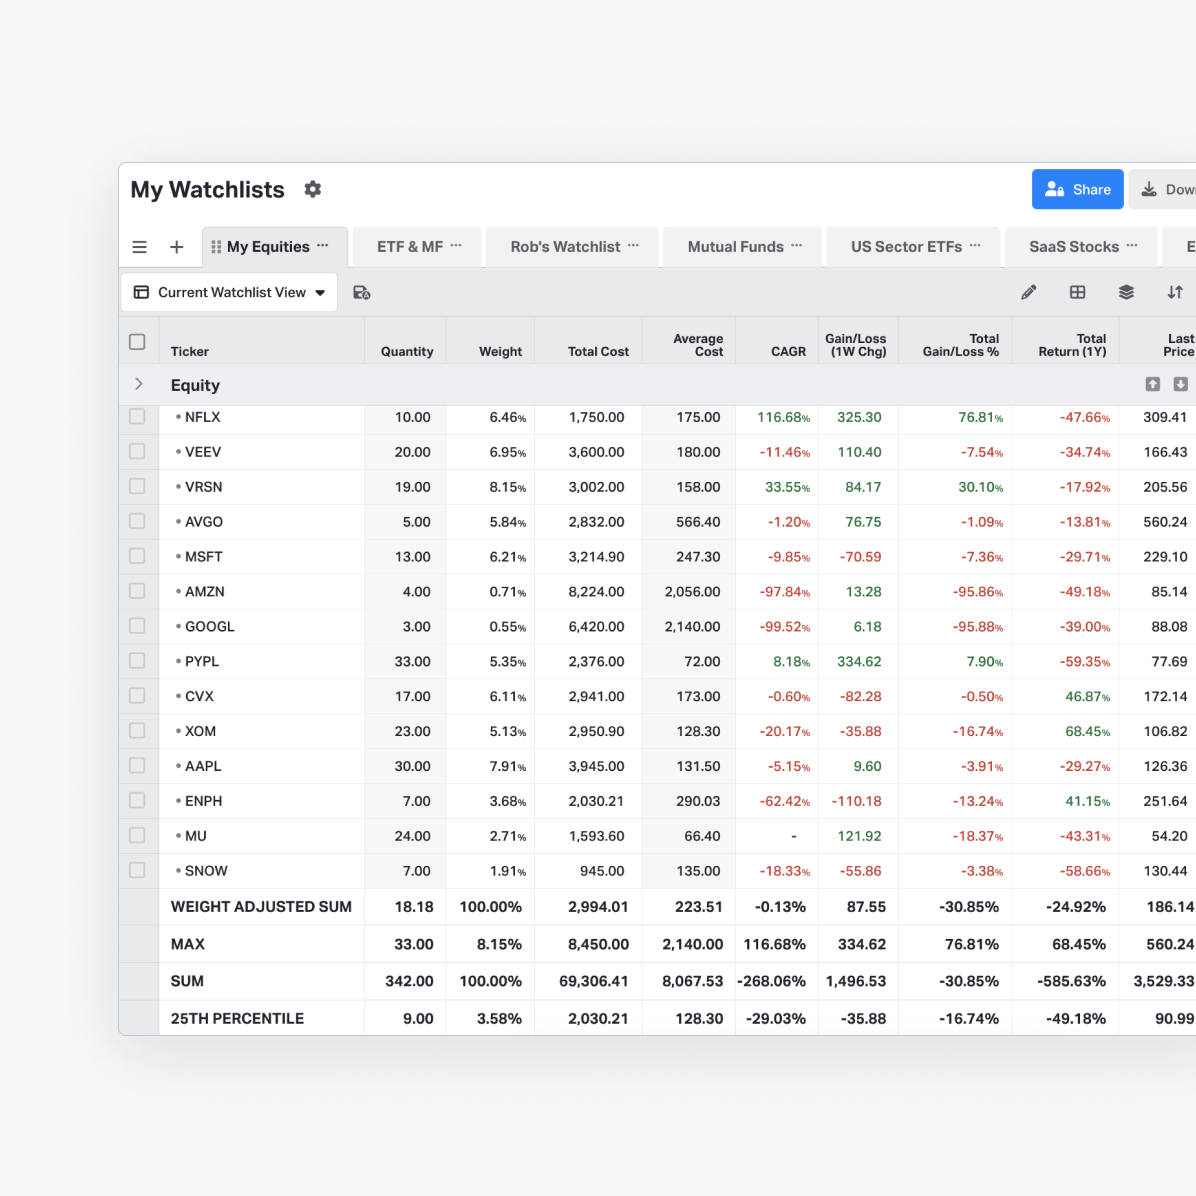Check the MSFT row checkbox

pyautogui.click(x=137, y=556)
